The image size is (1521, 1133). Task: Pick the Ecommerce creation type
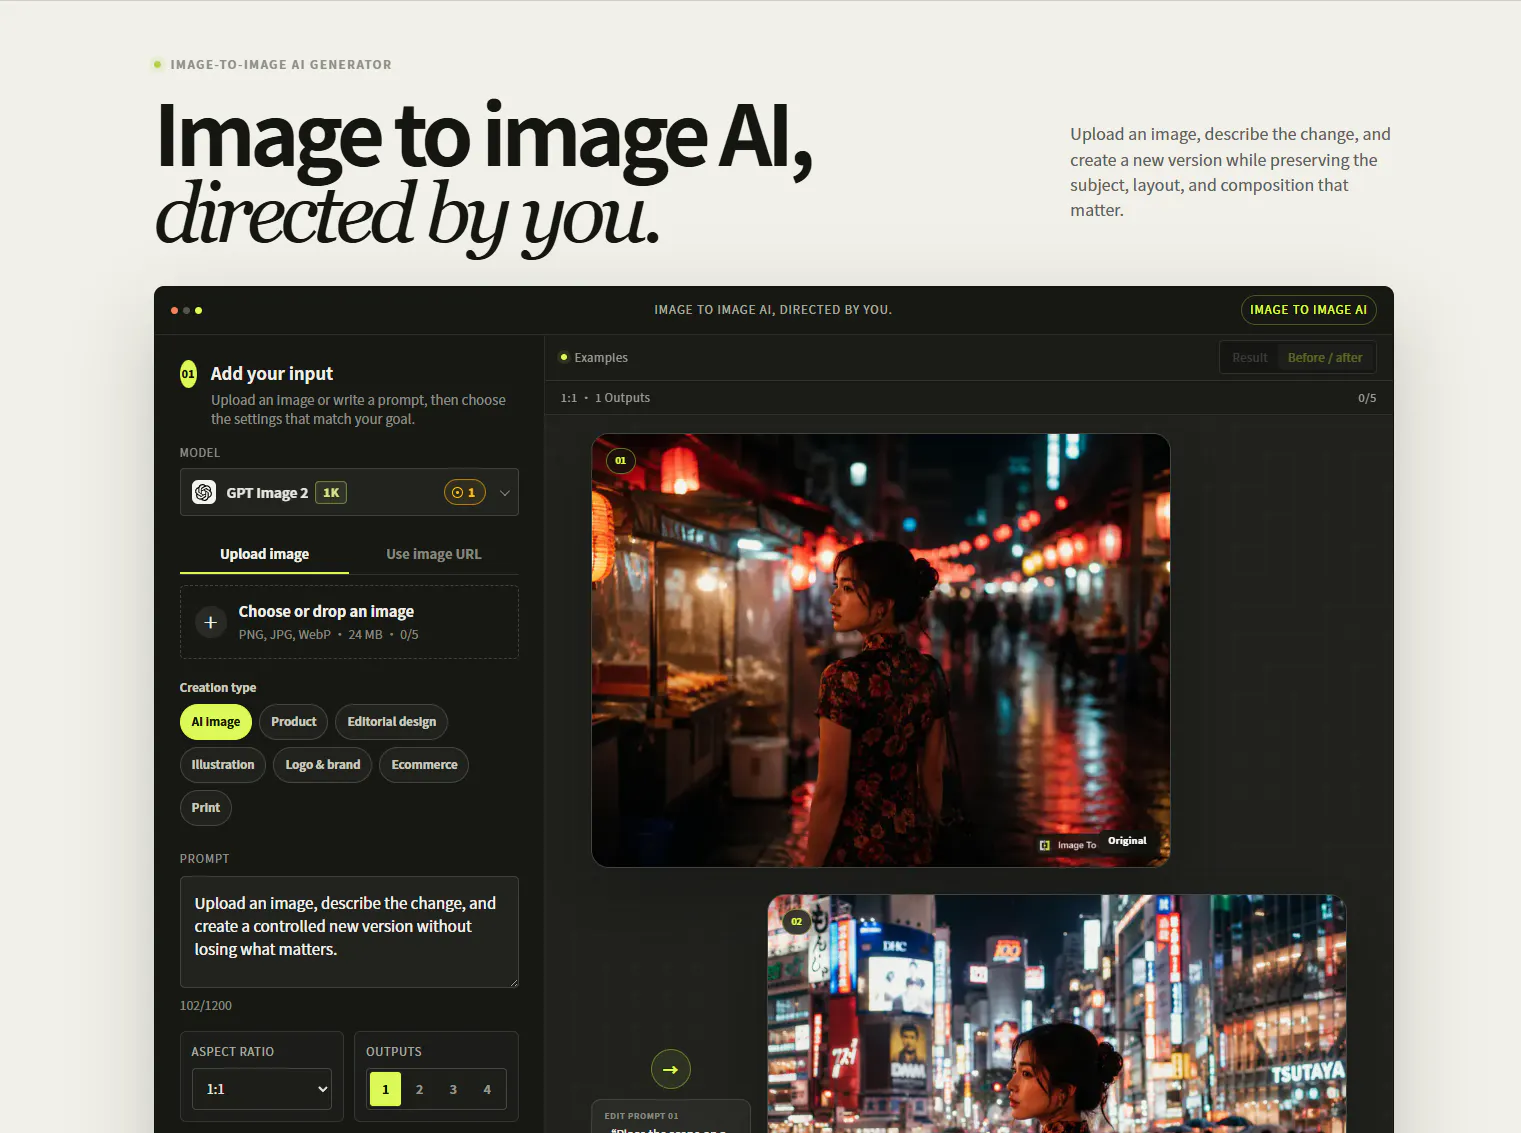click(424, 765)
